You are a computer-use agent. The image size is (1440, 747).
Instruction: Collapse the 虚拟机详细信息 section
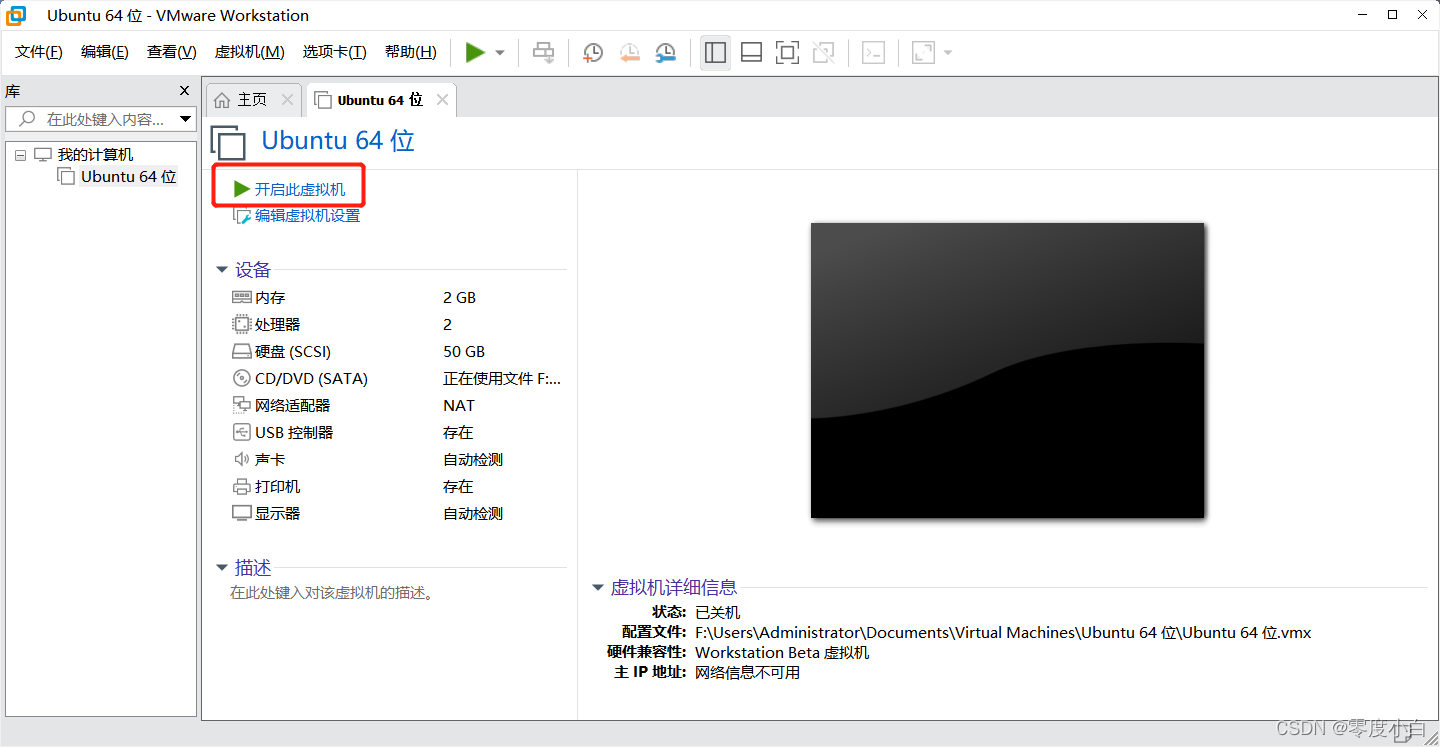pos(598,588)
